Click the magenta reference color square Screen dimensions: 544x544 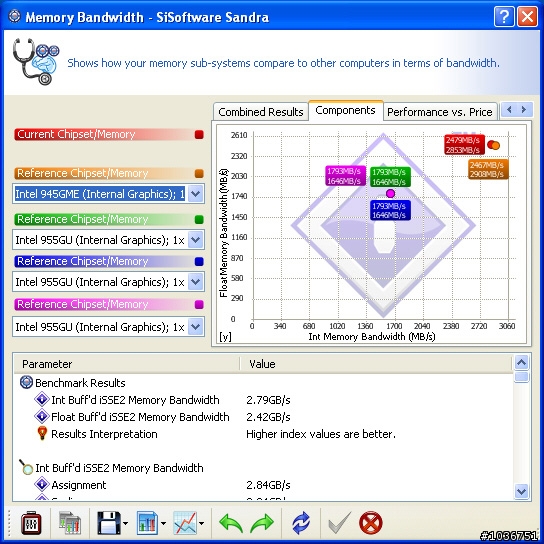199,305
